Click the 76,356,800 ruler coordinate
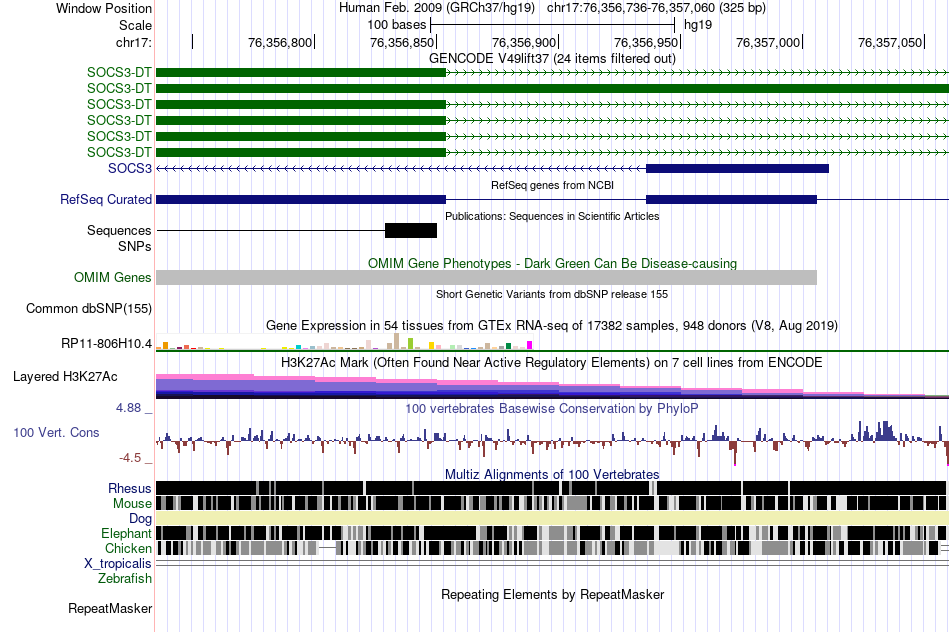Screen dimensions: 950x632 tap(280, 42)
